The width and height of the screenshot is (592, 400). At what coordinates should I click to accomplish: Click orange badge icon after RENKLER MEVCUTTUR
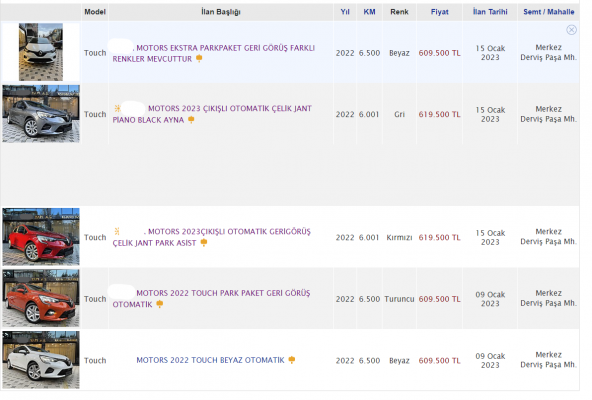[x=199, y=59]
